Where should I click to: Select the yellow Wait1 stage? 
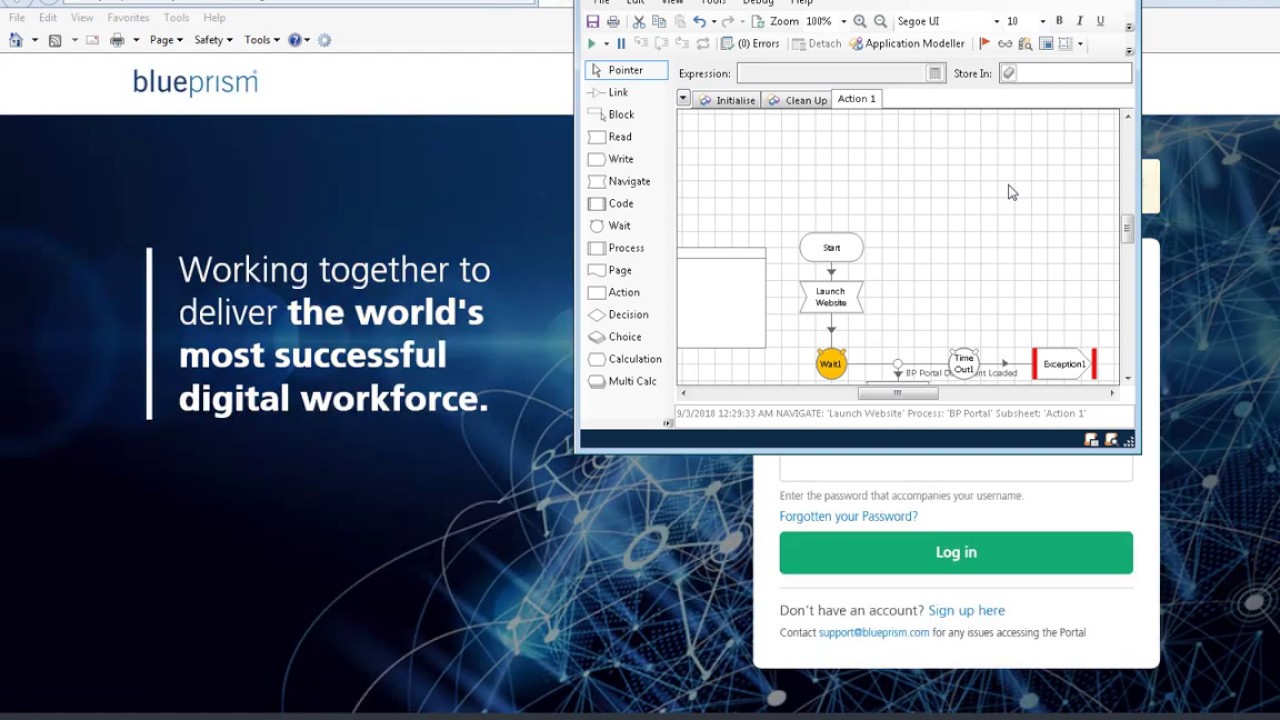pos(831,364)
